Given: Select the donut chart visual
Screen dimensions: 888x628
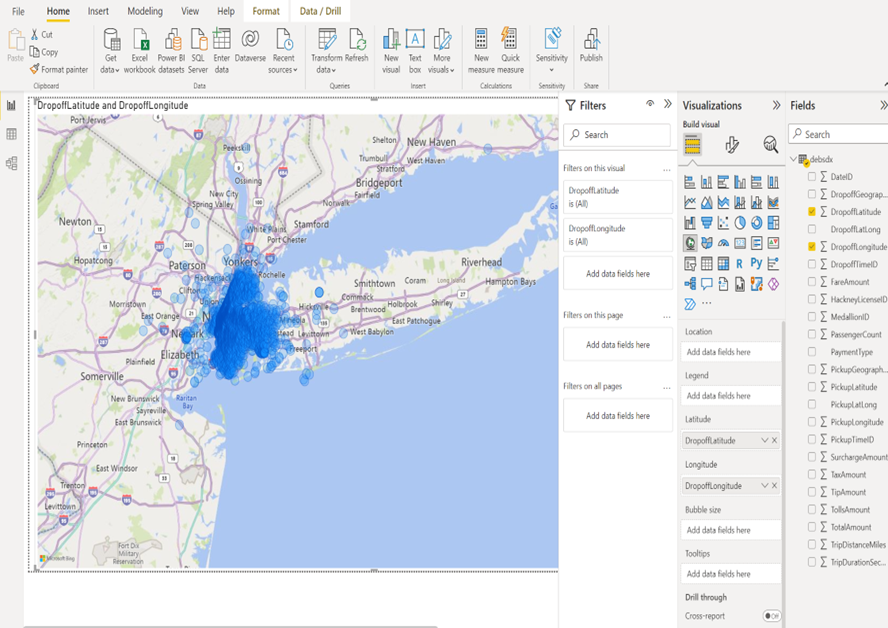Looking at the screenshot, I should (757, 223).
